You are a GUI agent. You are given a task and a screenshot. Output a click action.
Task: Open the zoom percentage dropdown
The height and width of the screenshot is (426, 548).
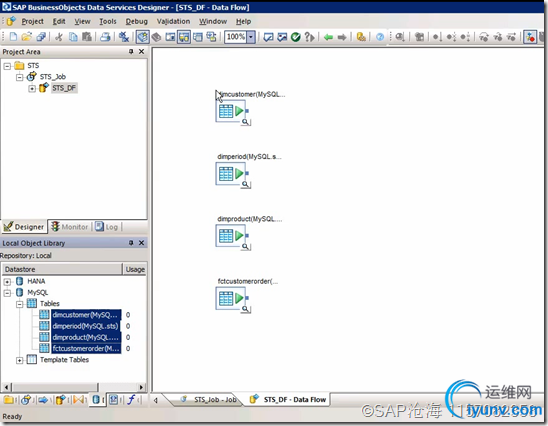pos(251,37)
